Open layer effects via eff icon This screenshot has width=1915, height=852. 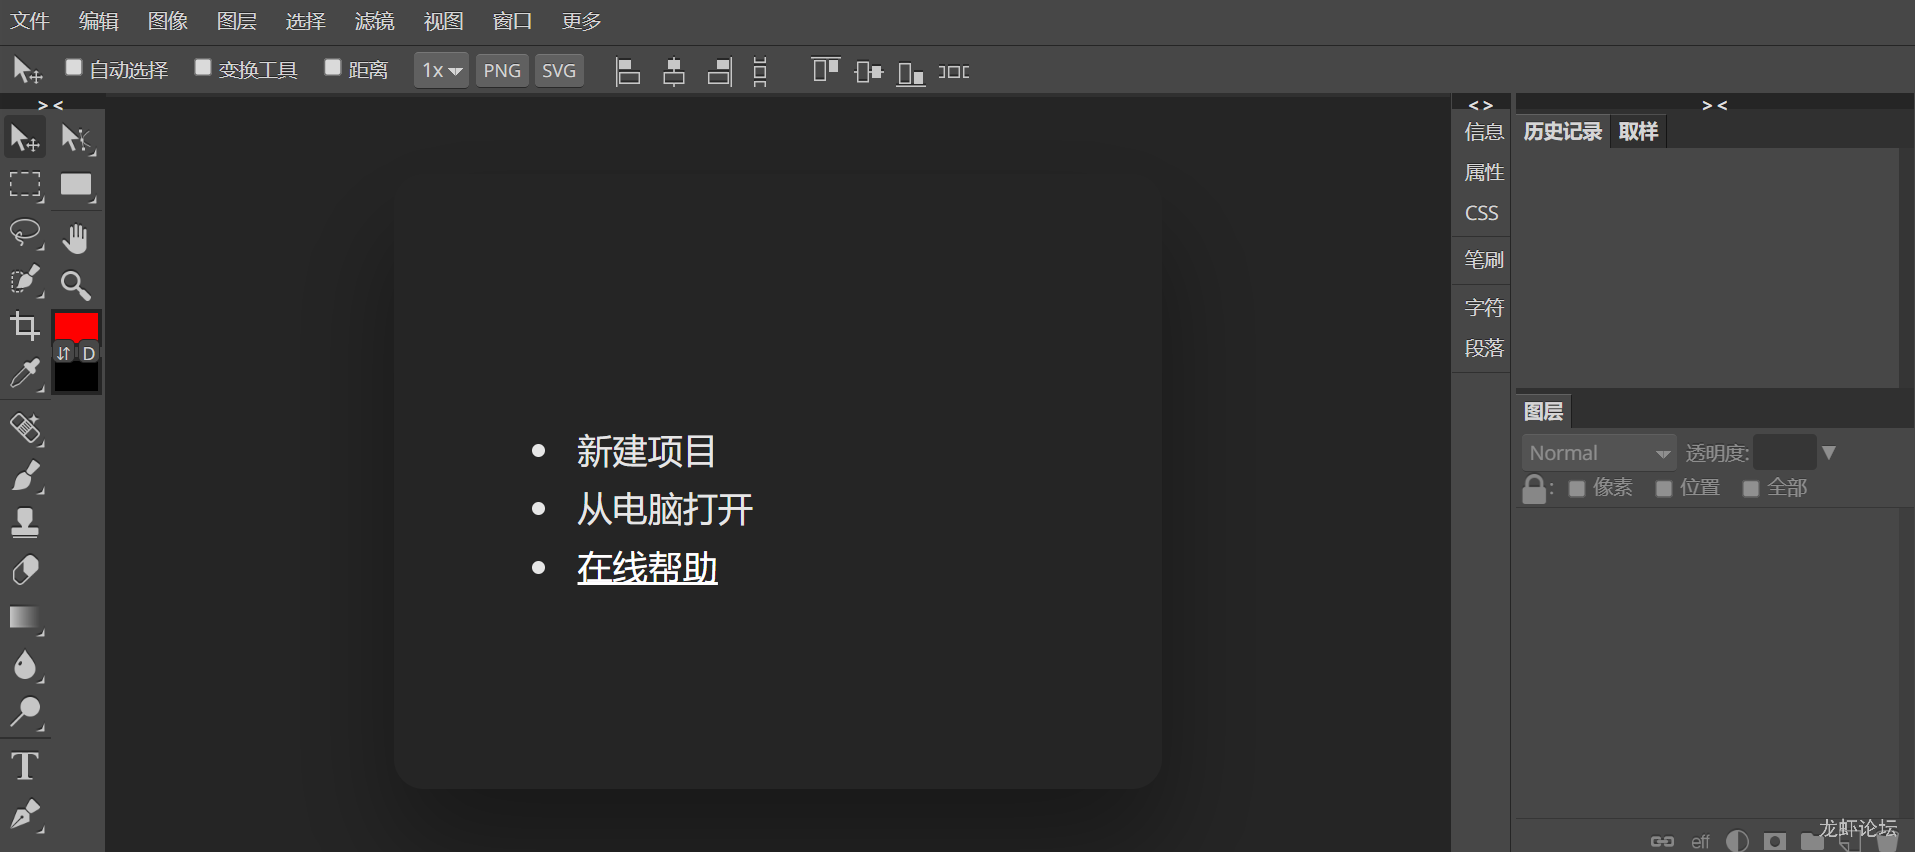click(x=1700, y=842)
